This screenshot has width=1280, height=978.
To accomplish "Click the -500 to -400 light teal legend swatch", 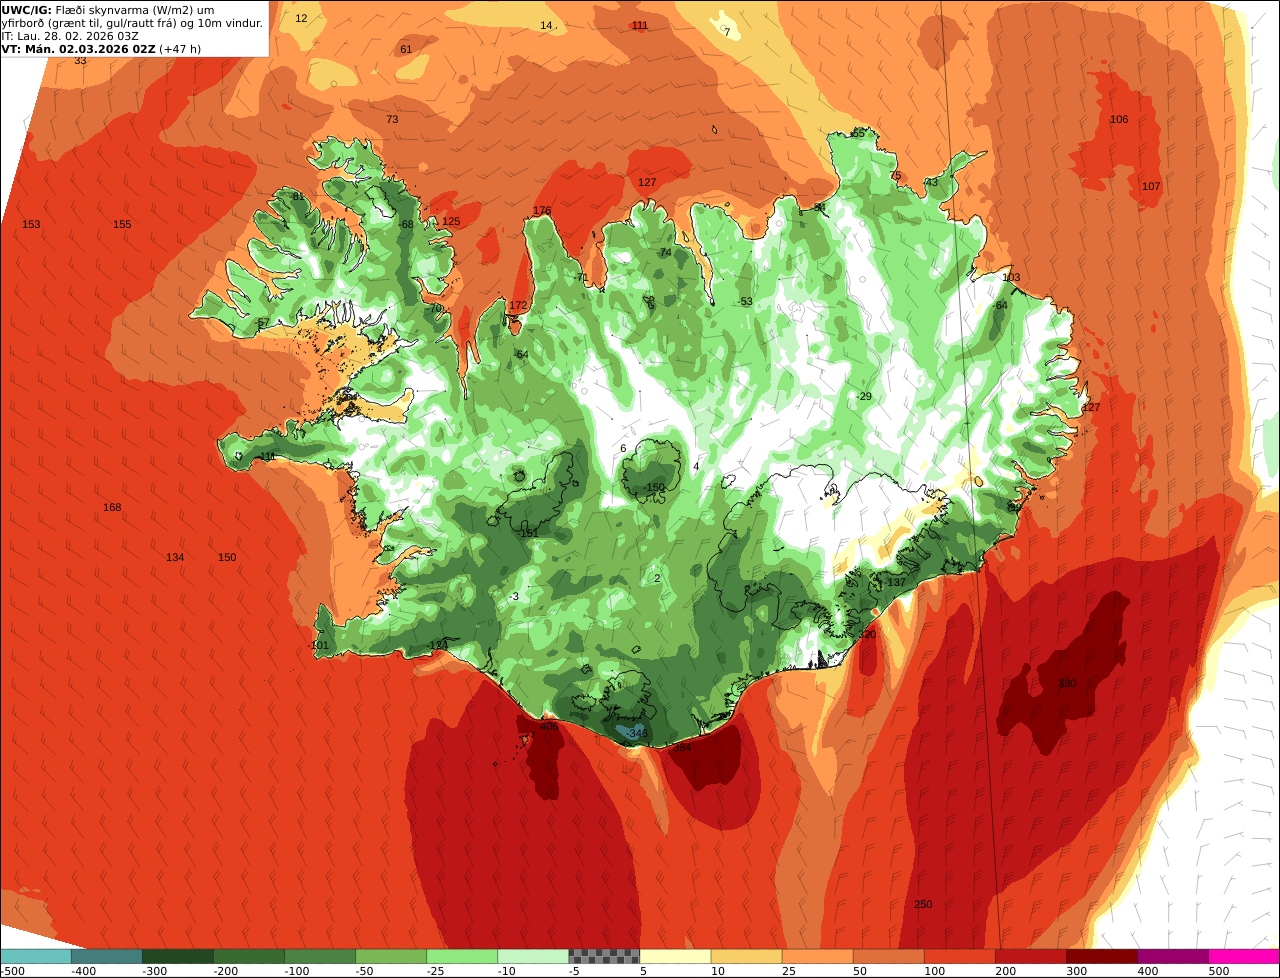I will coord(36,956).
